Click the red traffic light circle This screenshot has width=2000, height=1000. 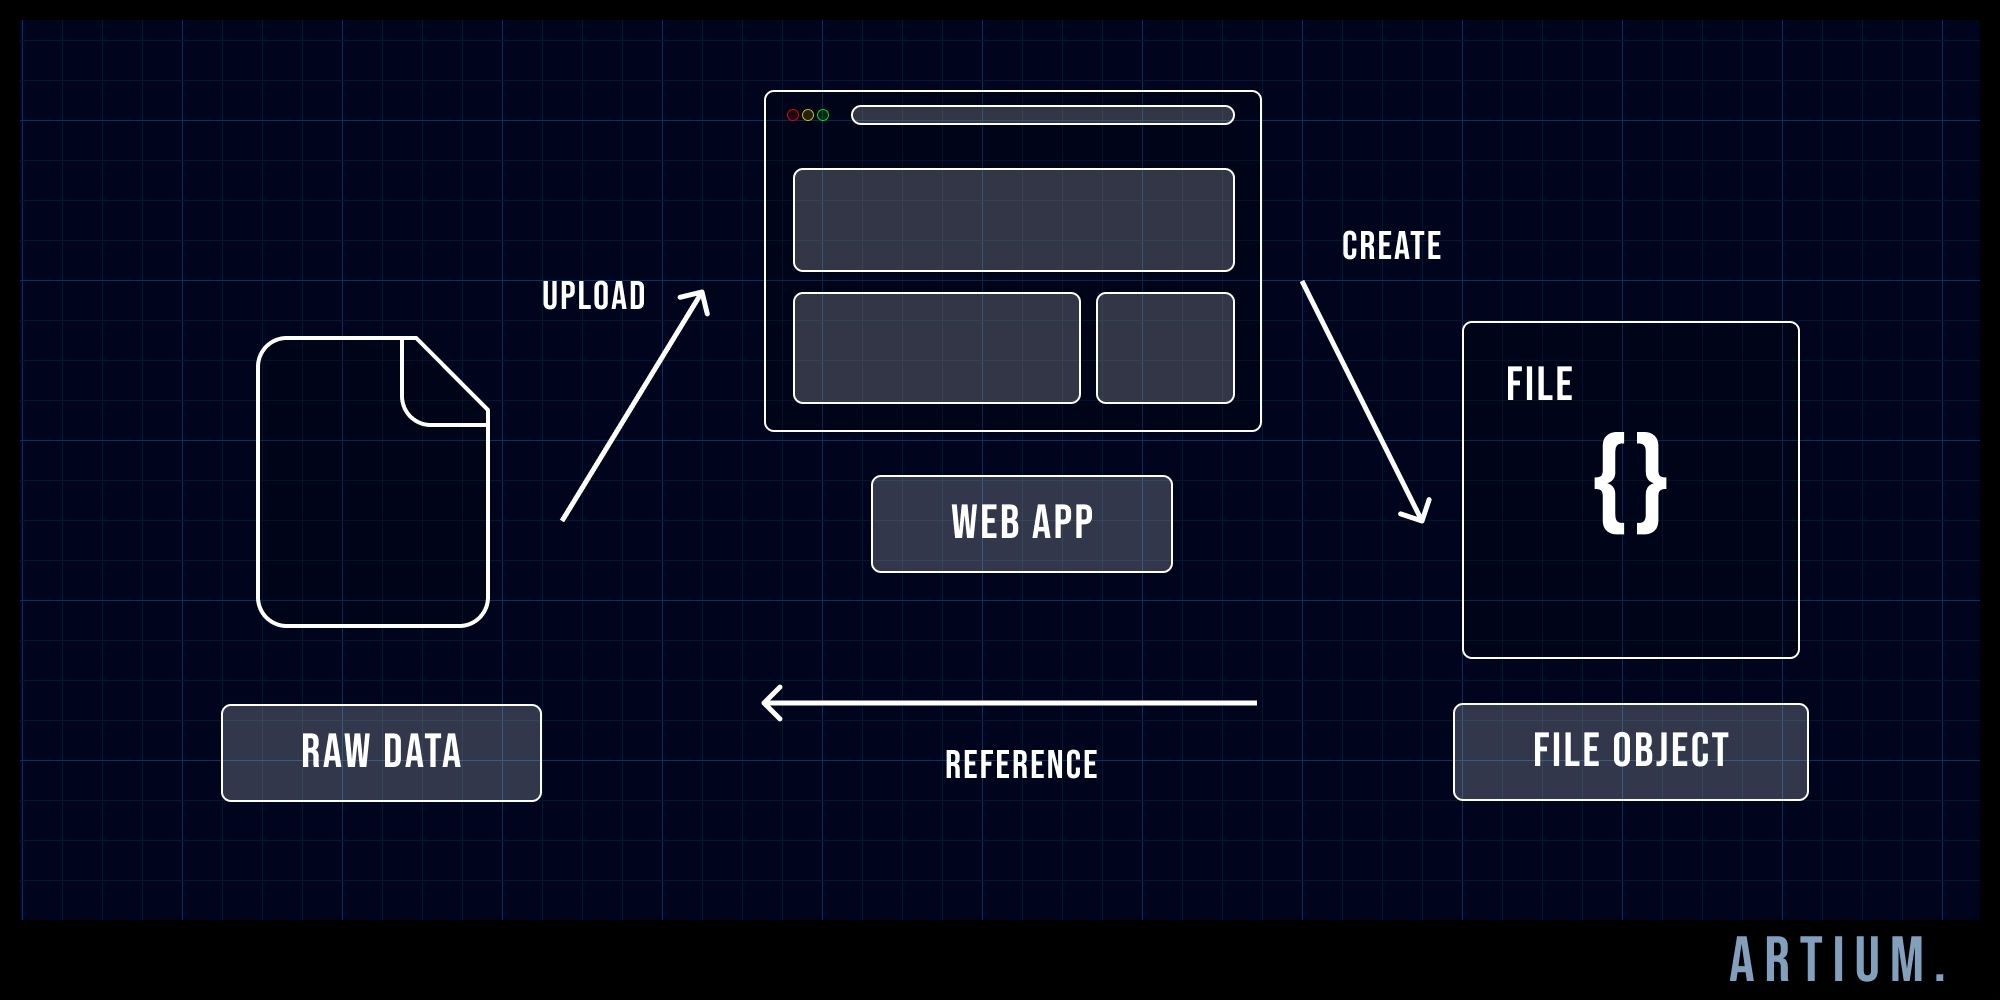point(793,116)
